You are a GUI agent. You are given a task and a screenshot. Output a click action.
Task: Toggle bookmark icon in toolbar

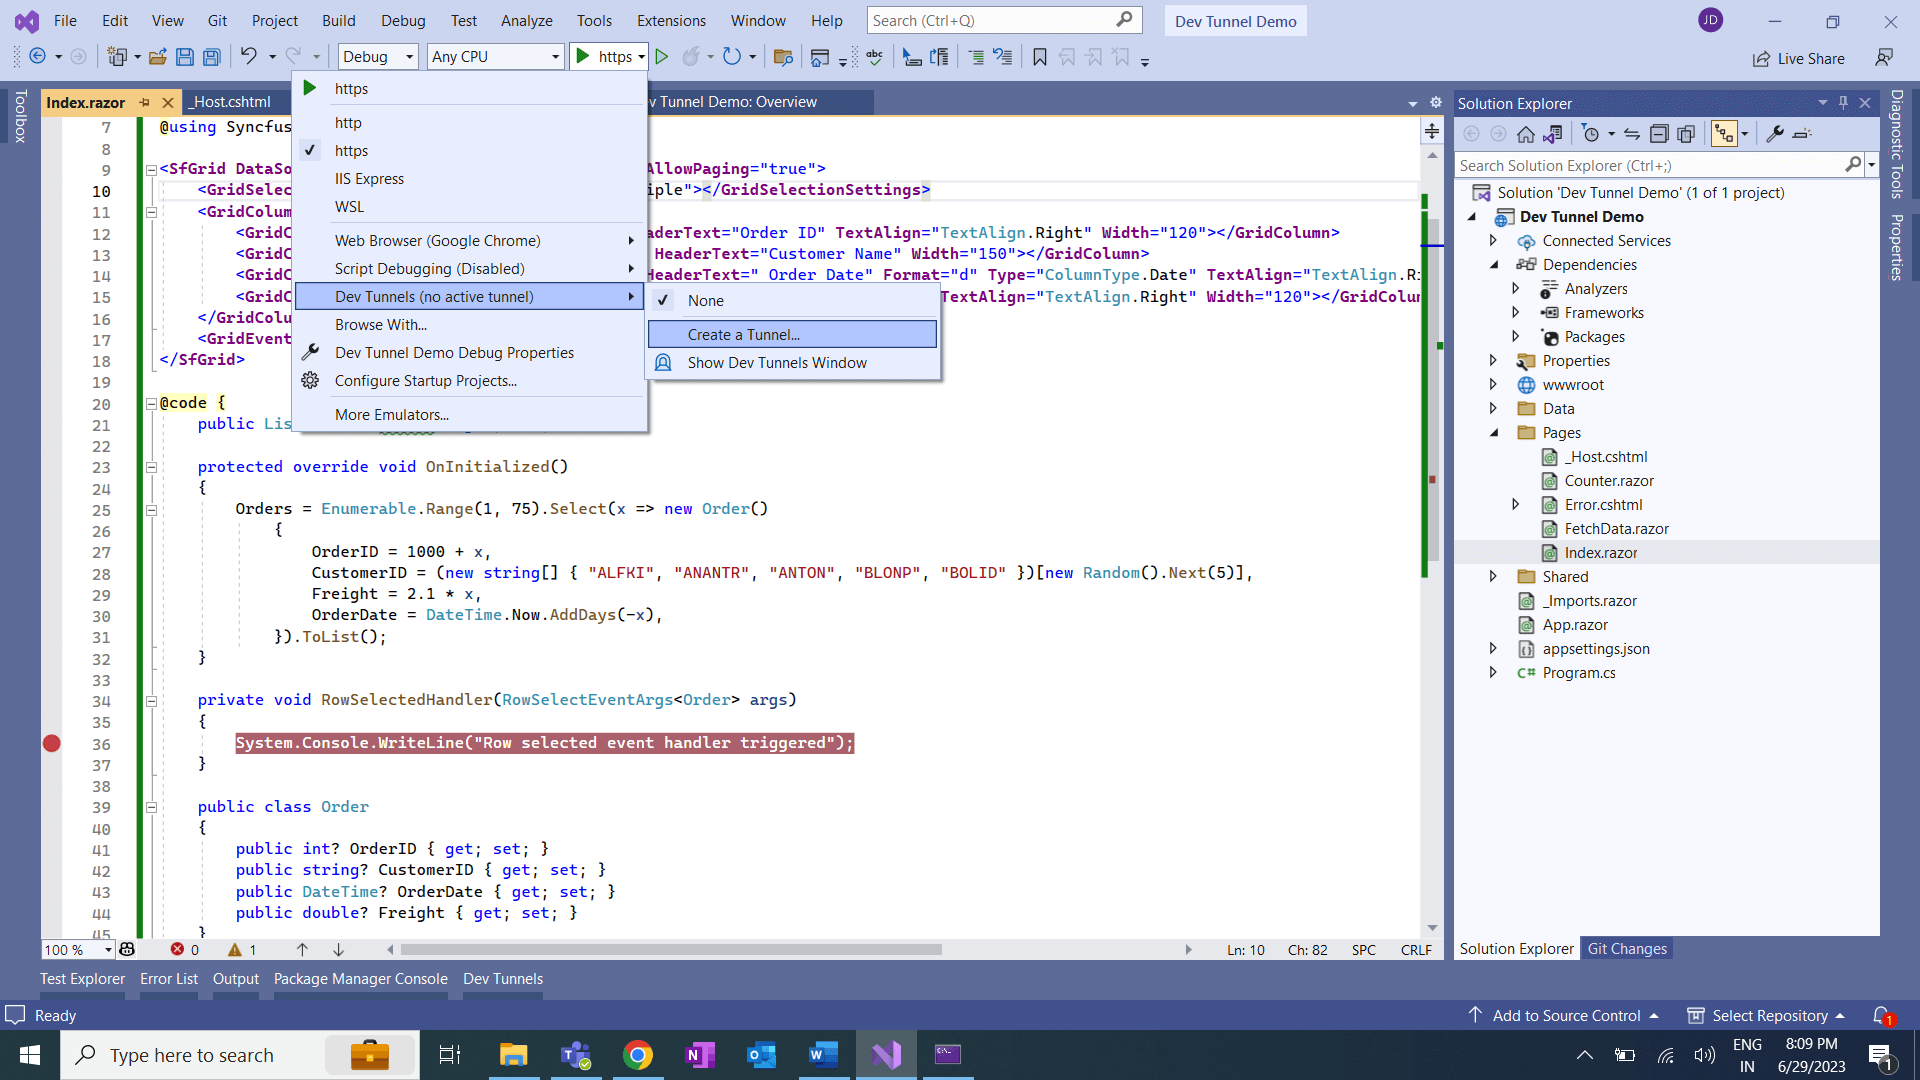tap(1040, 57)
